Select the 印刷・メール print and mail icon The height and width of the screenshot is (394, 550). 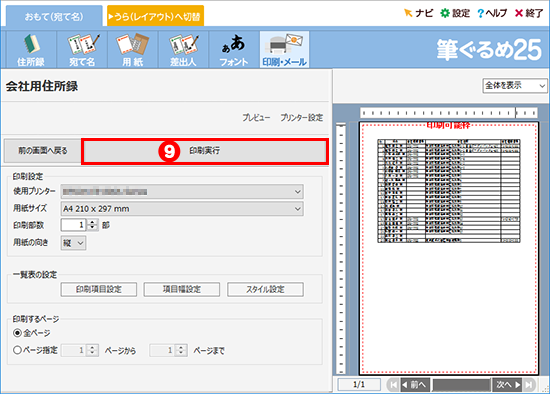click(284, 49)
